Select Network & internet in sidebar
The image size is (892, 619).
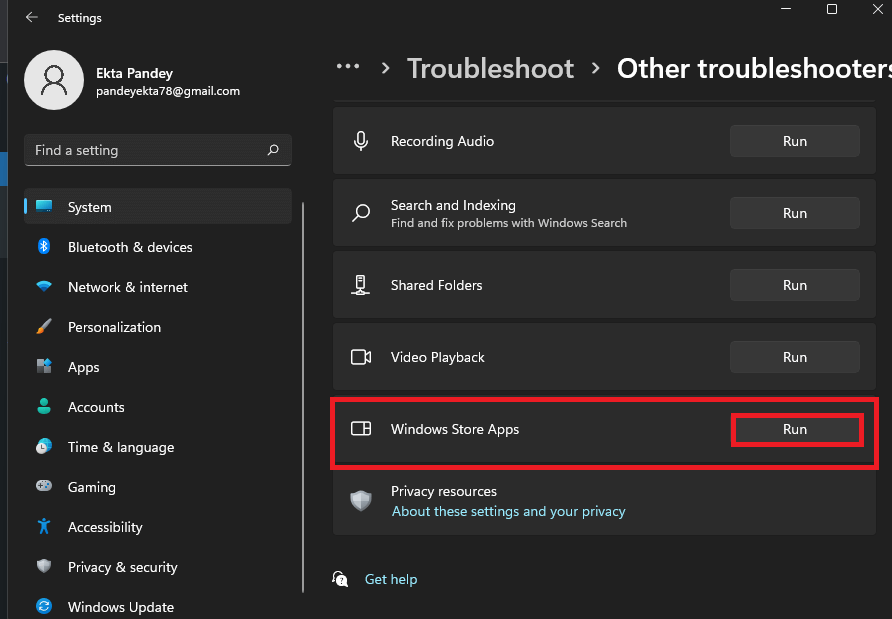[x=128, y=287]
